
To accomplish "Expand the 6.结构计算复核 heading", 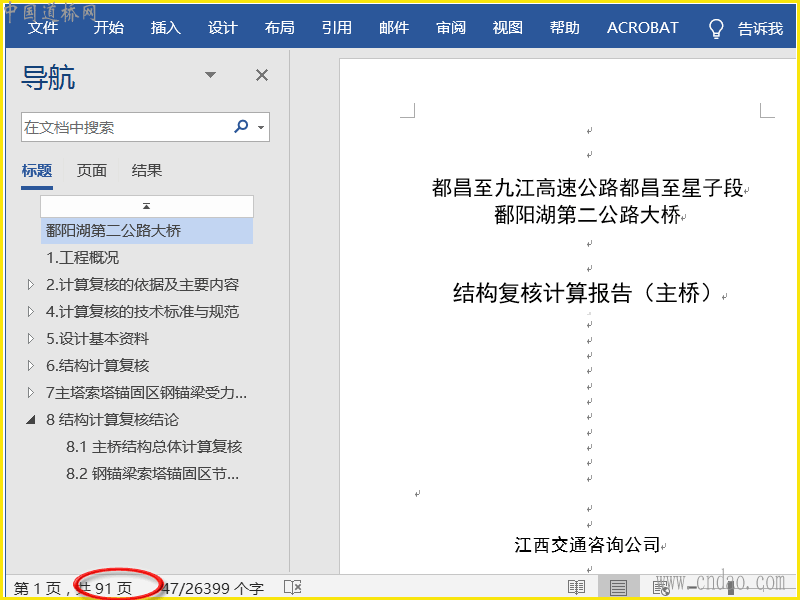I will (x=31, y=366).
